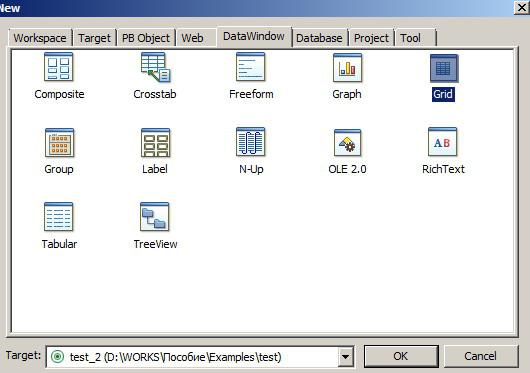
Task: Close the New dialog window
Action: [522, 7]
